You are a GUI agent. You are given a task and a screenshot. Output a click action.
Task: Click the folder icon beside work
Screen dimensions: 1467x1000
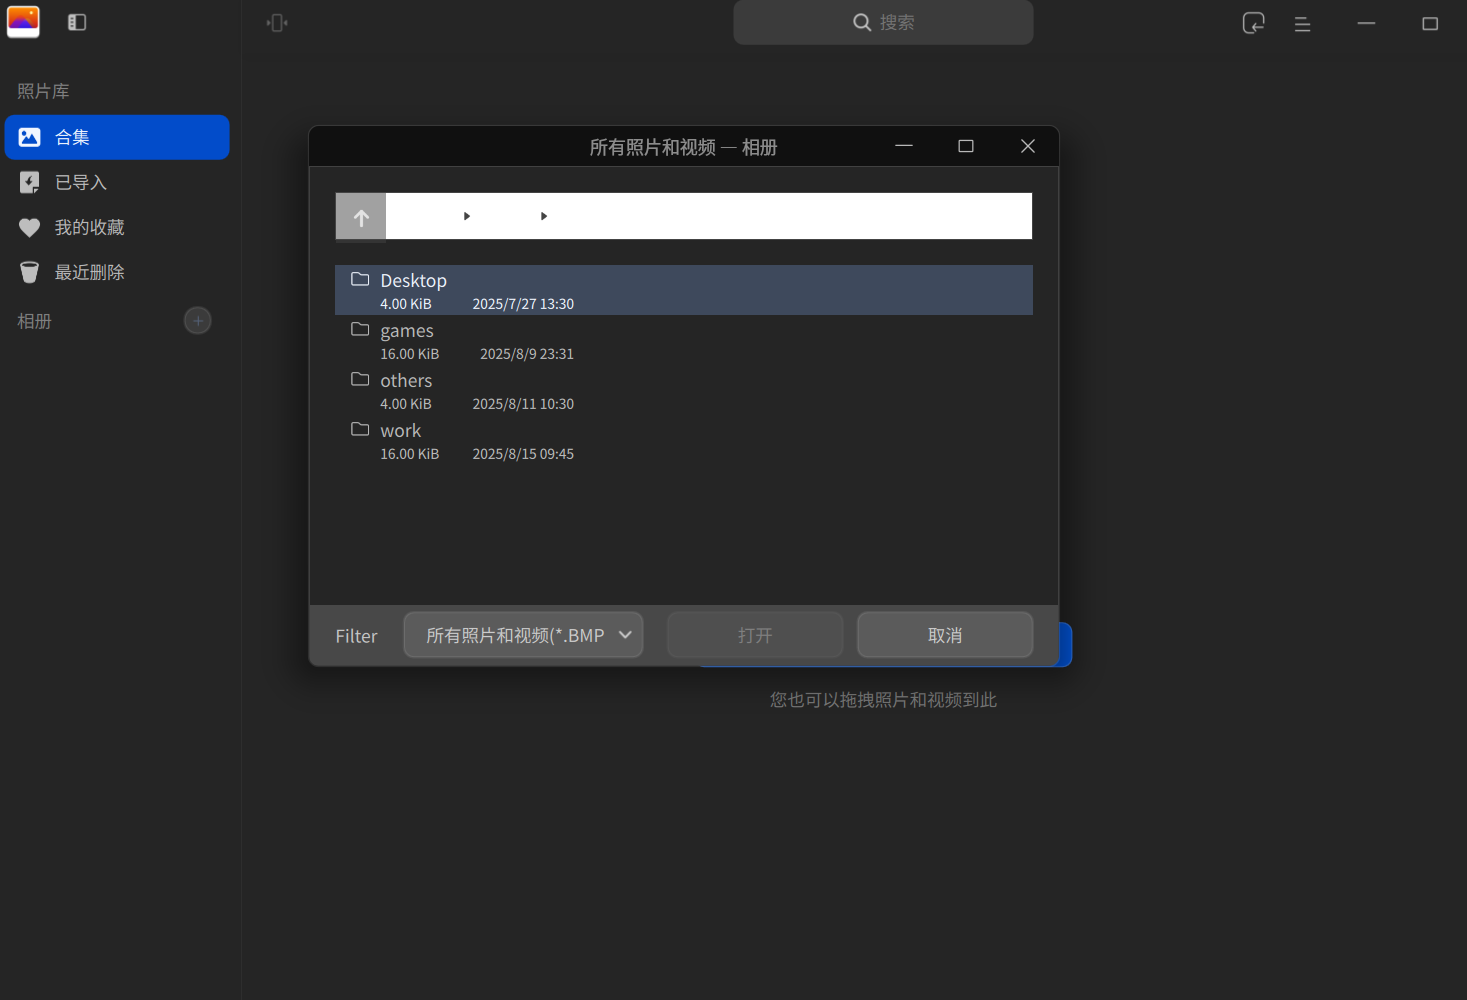(360, 429)
